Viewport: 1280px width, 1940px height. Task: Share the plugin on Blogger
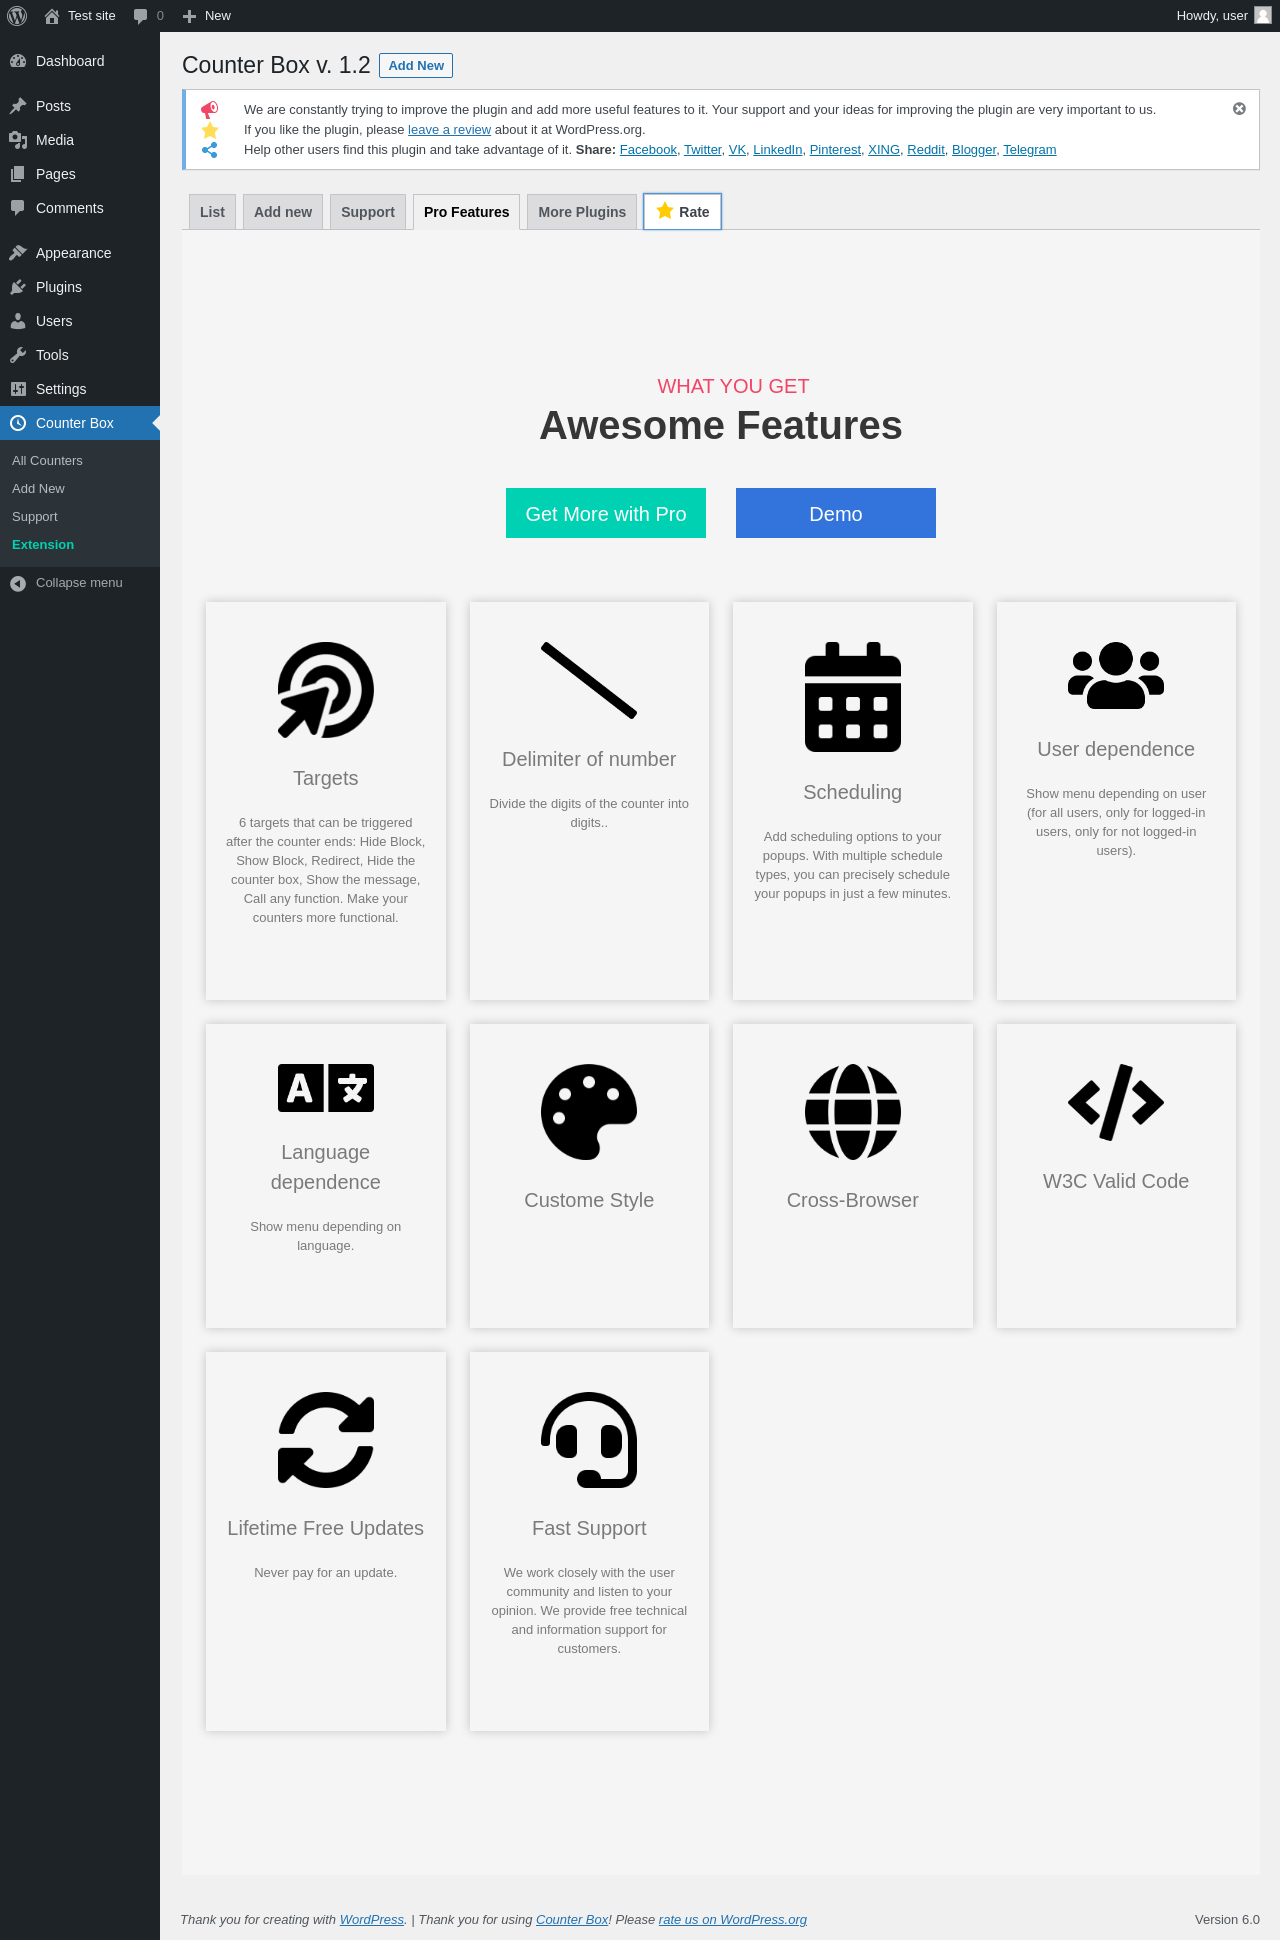point(974,150)
